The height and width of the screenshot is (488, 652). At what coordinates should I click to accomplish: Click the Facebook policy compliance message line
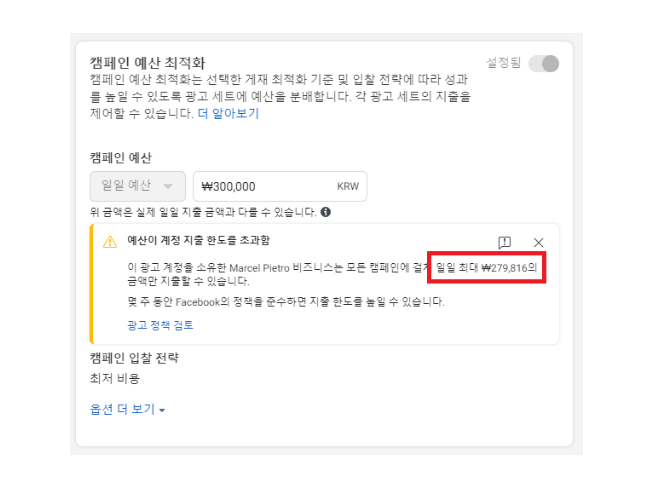pos(285,301)
